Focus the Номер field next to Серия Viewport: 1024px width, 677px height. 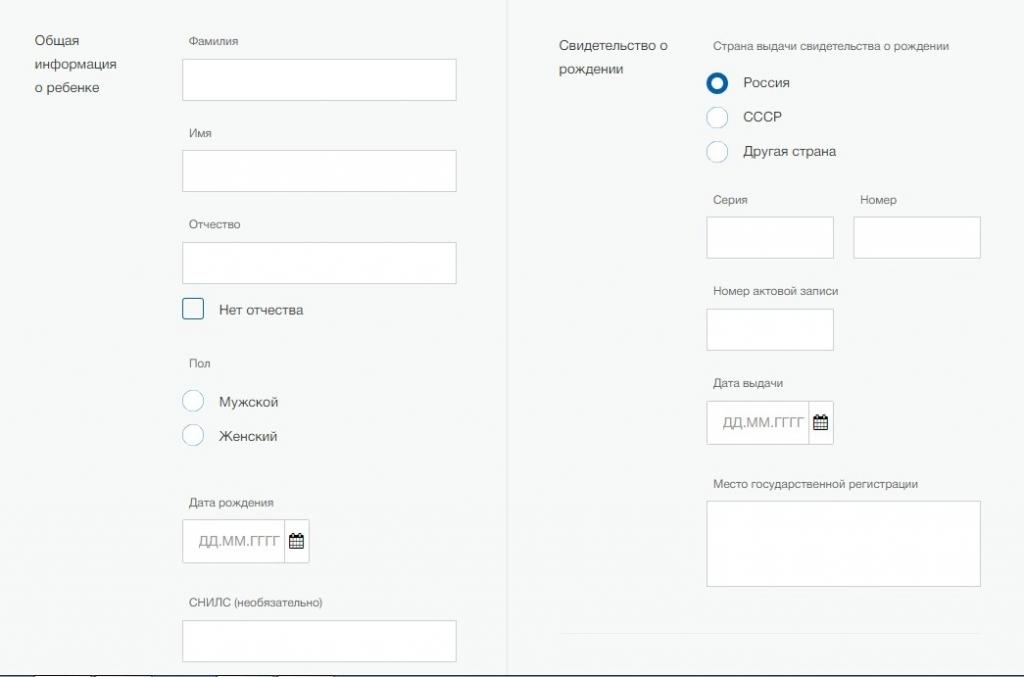pos(916,237)
